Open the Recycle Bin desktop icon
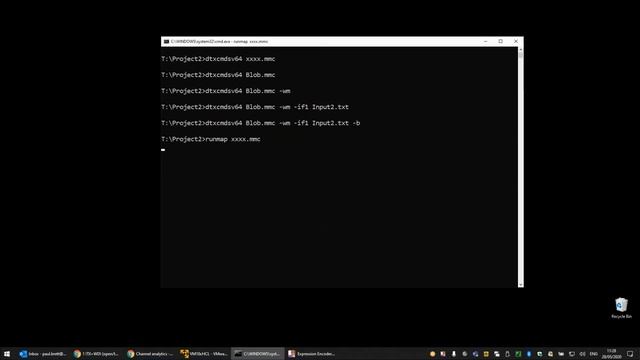 [x=621, y=308]
